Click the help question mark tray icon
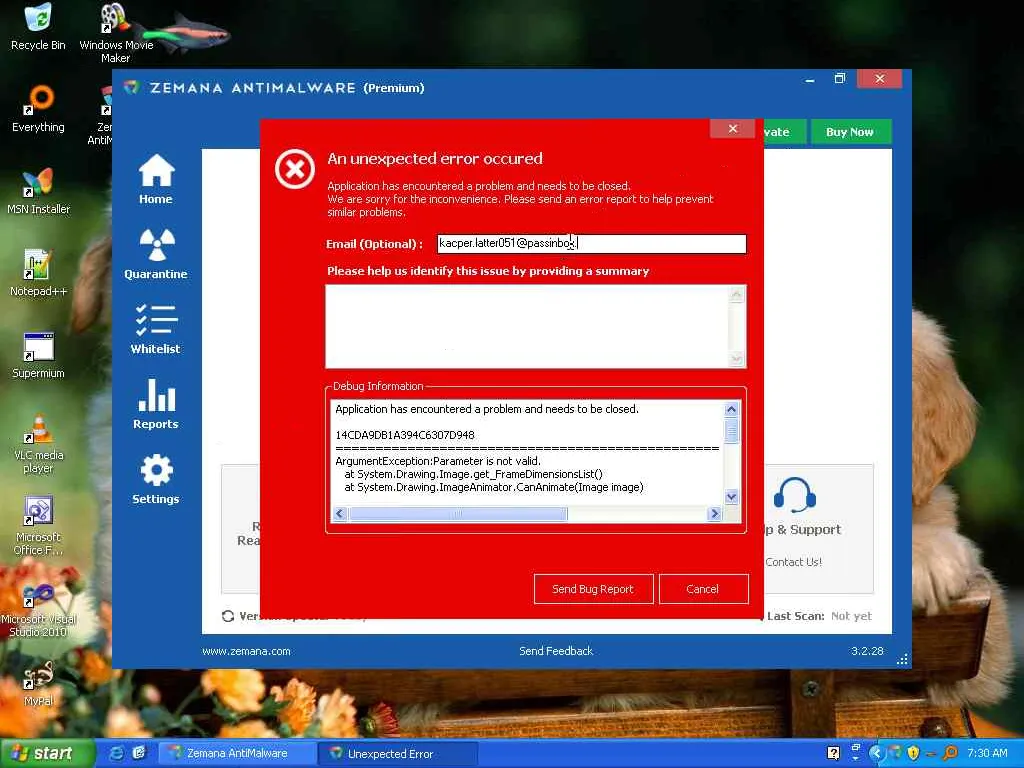Viewport: 1024px width, 768px height. point(833,753)
